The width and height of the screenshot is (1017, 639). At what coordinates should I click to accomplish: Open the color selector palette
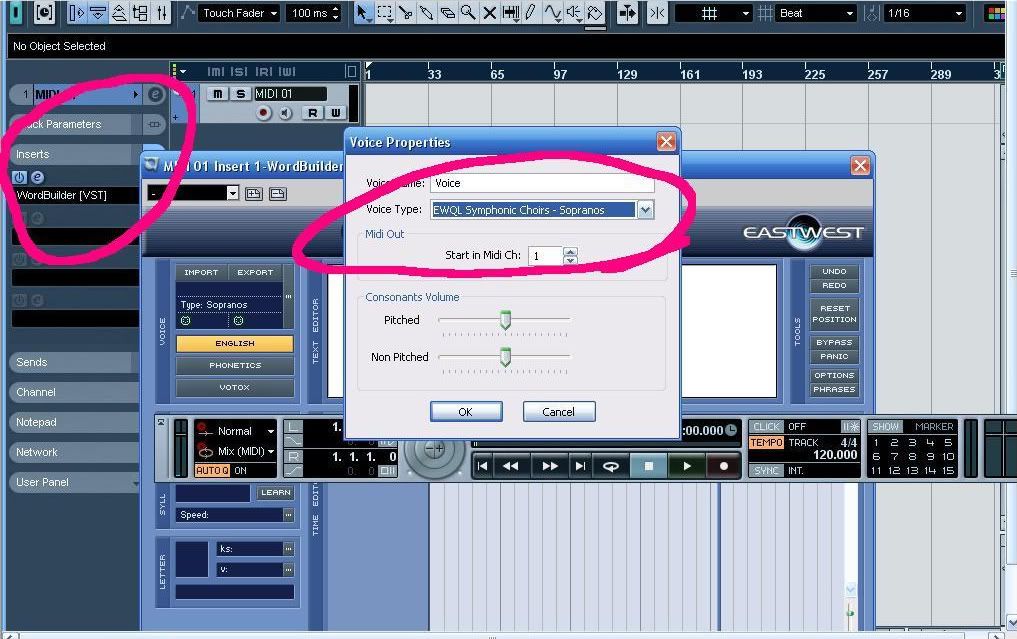tap(996, 13)
